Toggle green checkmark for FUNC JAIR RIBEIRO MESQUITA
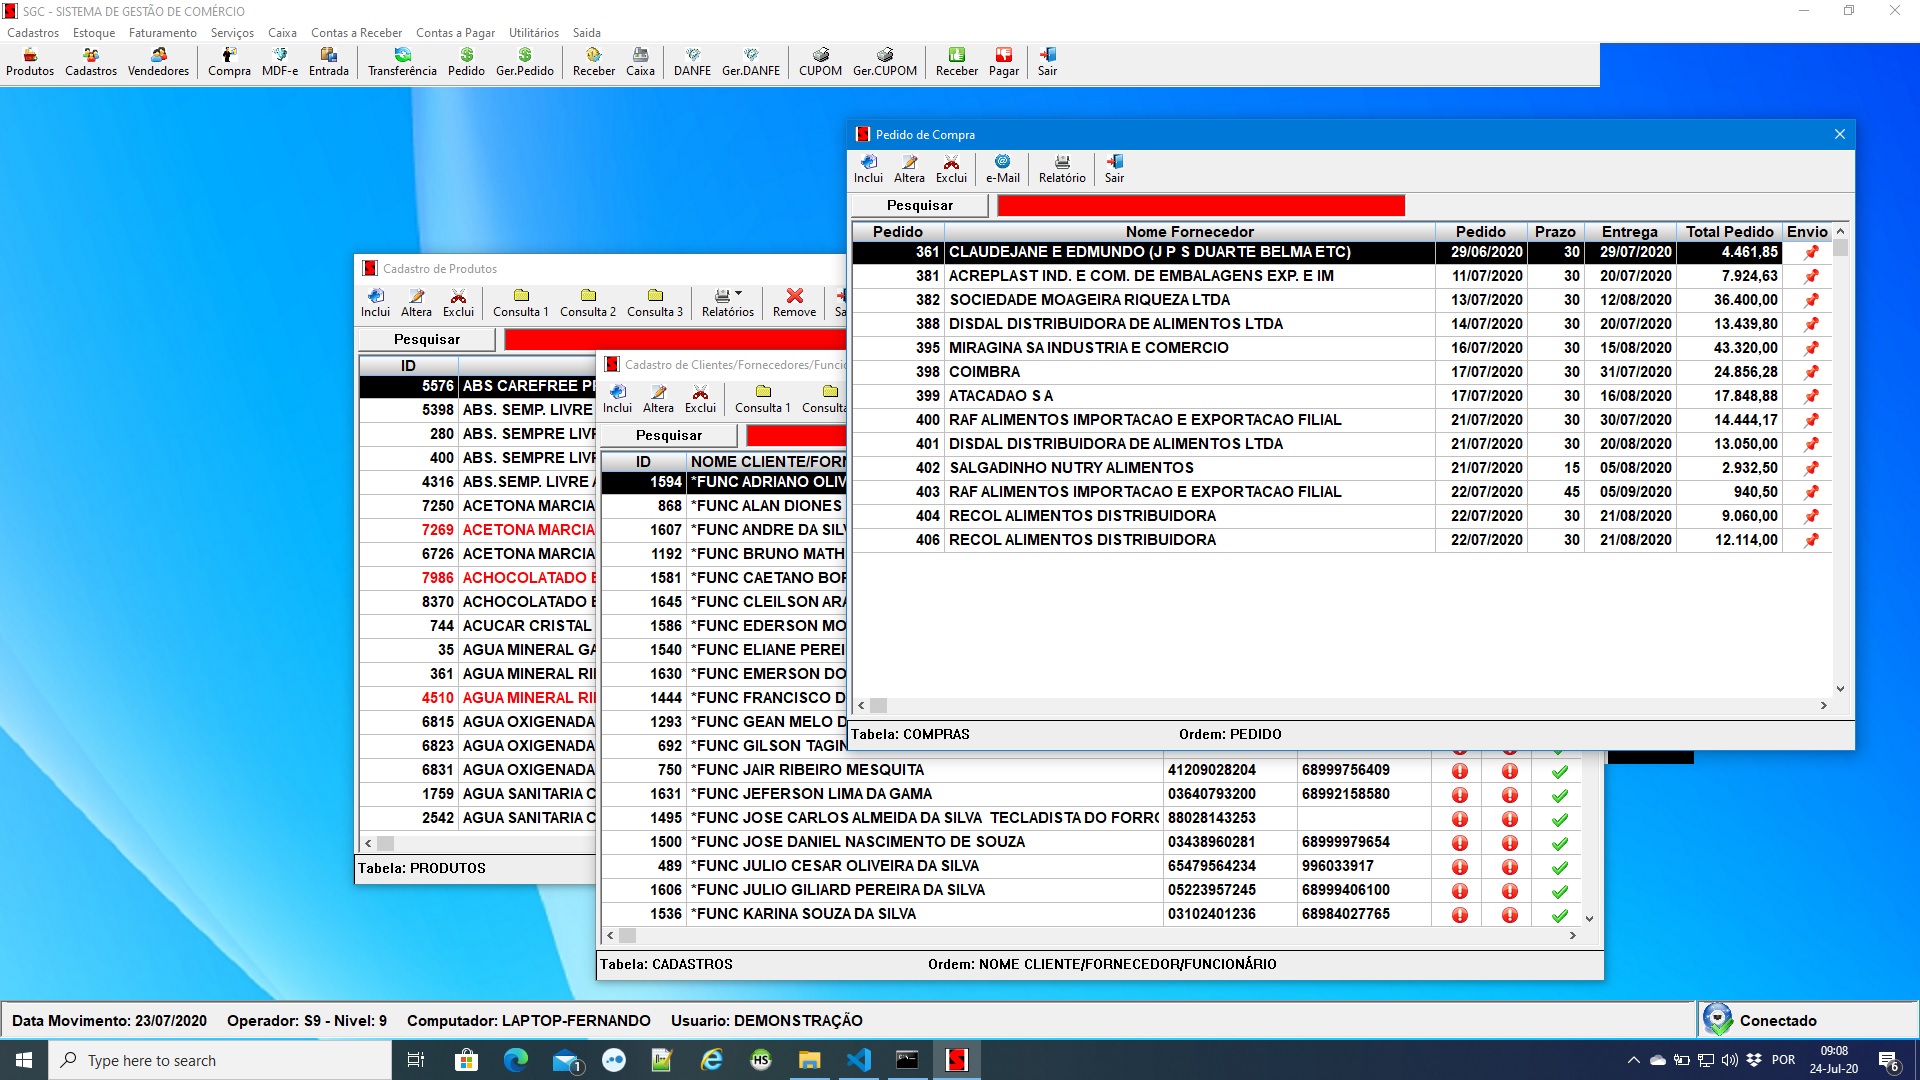The image size is (1920, 1080). (x=1559, y=771)
